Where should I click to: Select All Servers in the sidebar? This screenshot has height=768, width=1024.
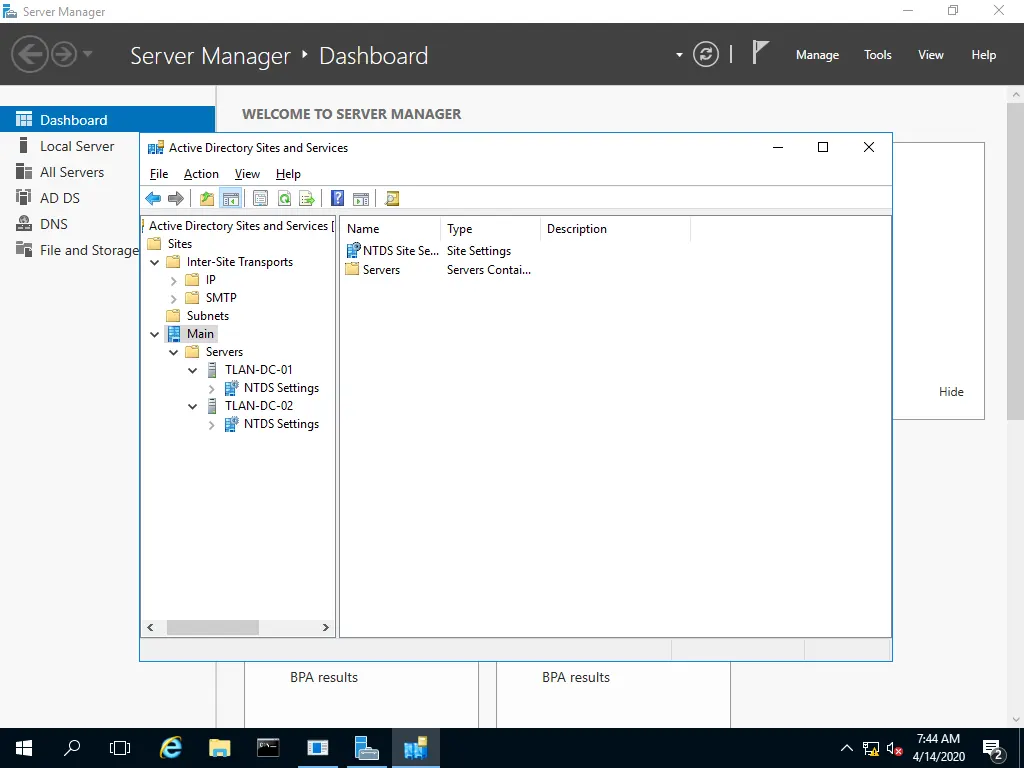coord(72,172)
